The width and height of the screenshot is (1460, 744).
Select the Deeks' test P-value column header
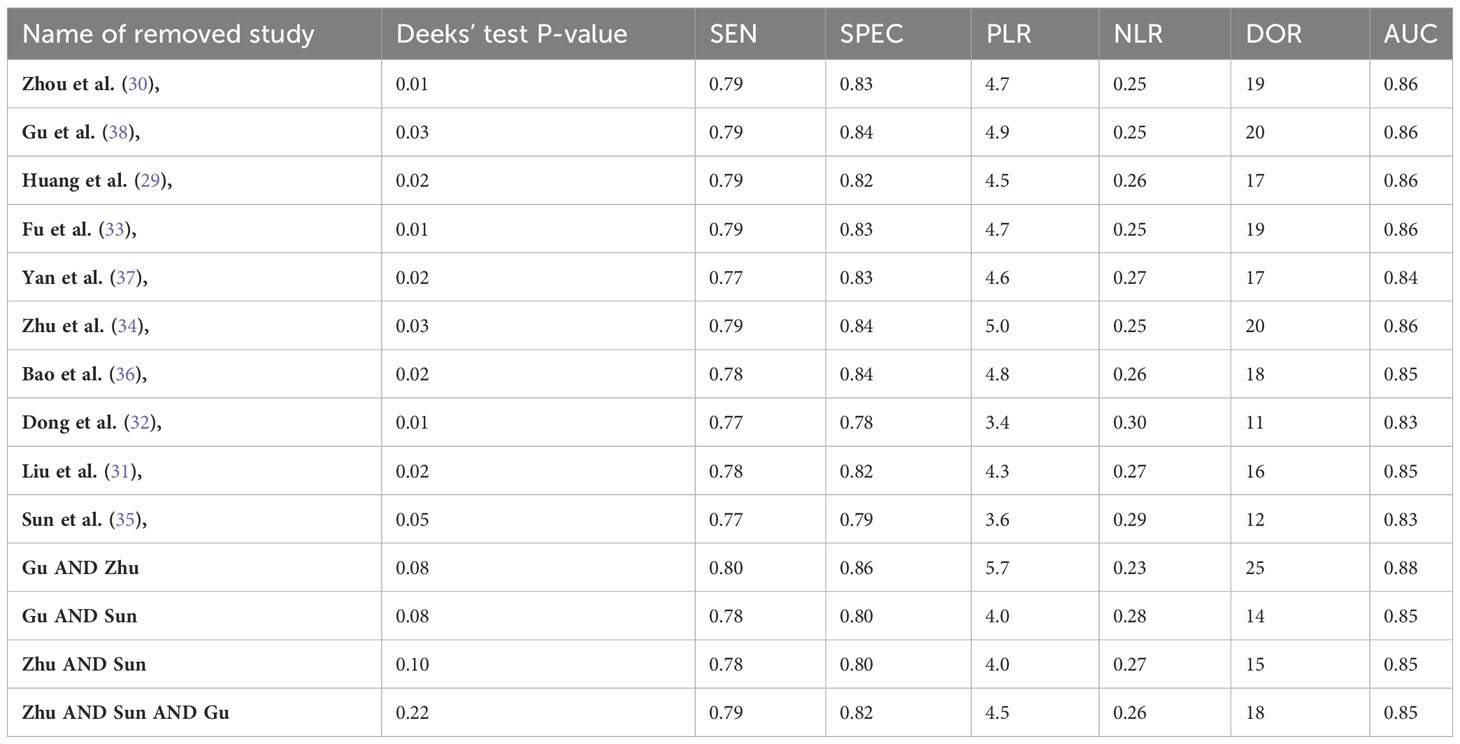[512, 35]
